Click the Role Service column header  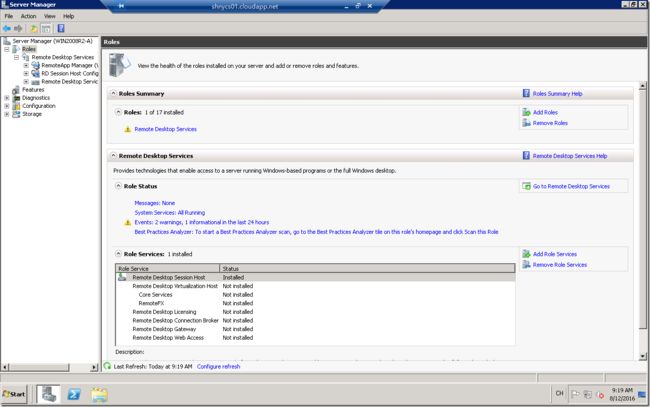(x=167, y=269)
